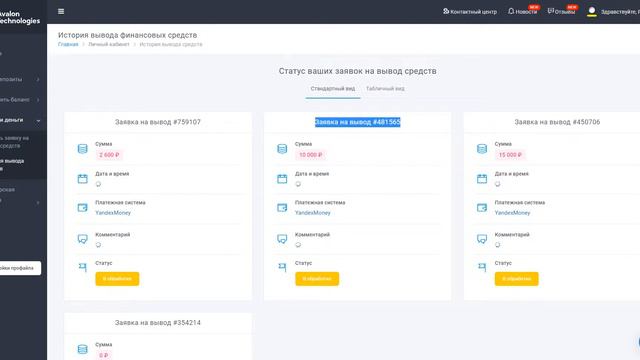
Task: Click the sum icon in request #354214
Action: pos(82,349)
